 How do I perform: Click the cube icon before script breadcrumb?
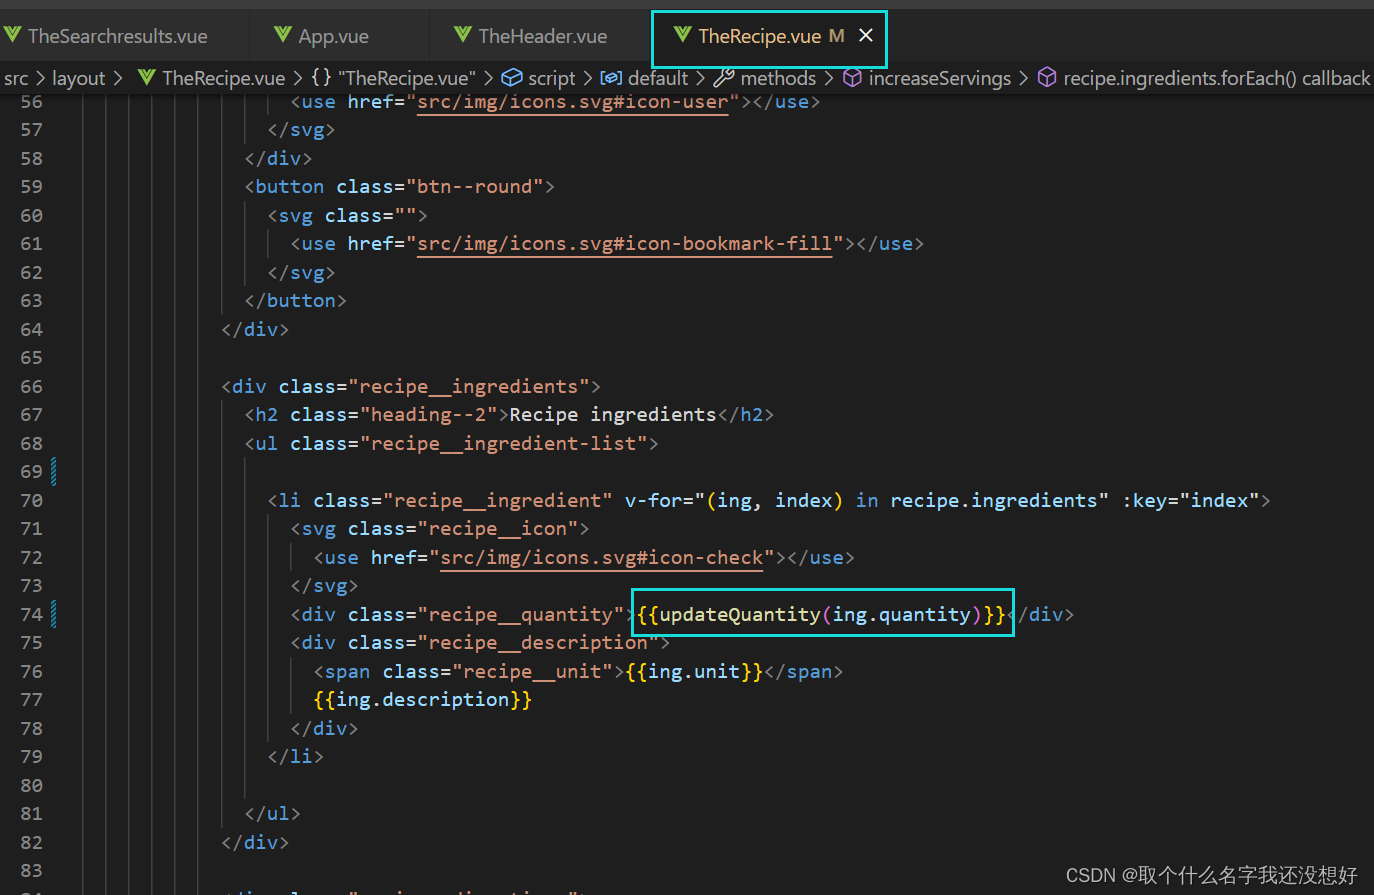click(511, 77)
